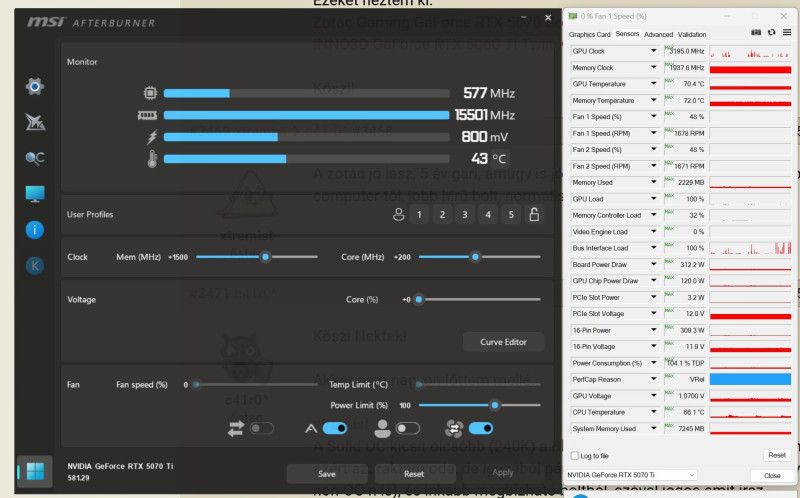Click the auto fan 'A' icon

click(x=311, y=429)
